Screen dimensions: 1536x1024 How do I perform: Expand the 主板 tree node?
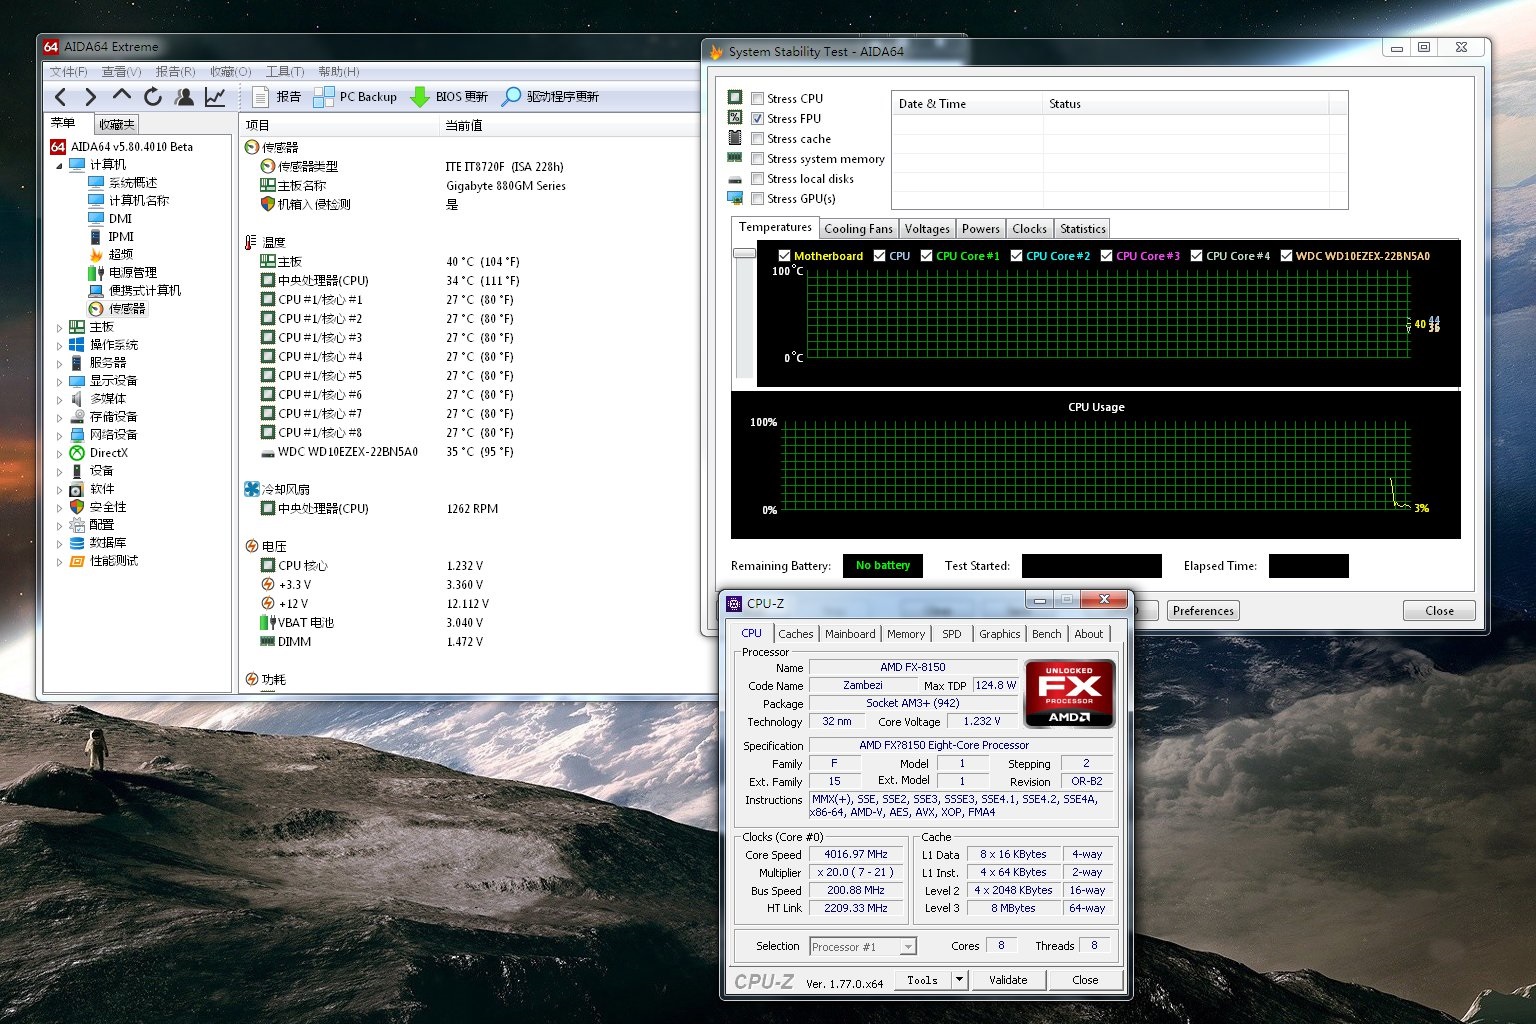59,327
